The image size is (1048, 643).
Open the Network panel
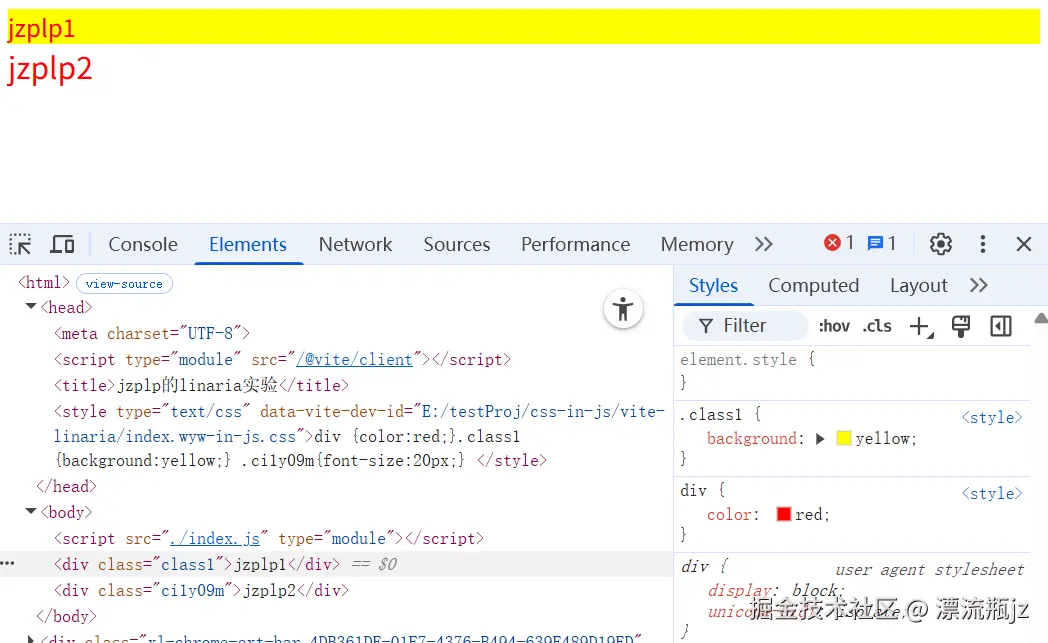(x=355, y=244)
